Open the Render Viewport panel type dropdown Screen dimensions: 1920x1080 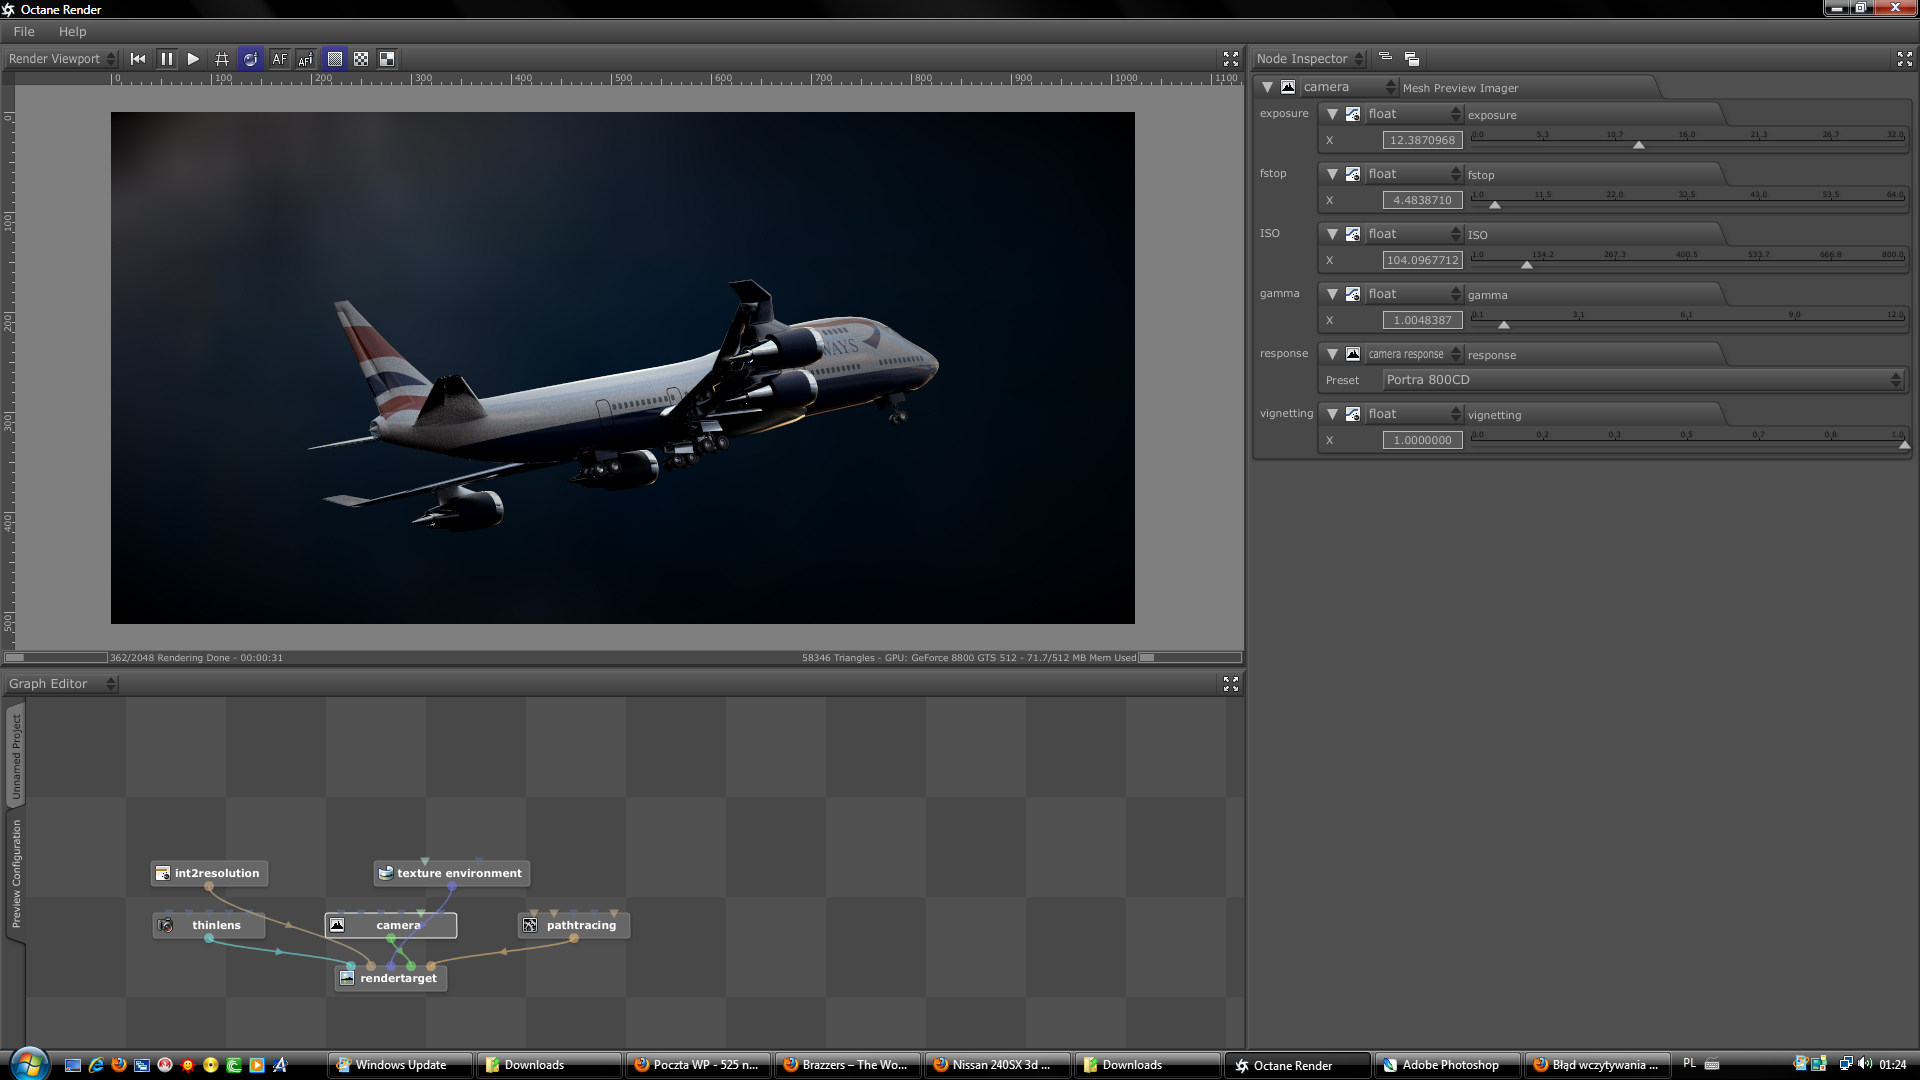[x=62, y=59]
